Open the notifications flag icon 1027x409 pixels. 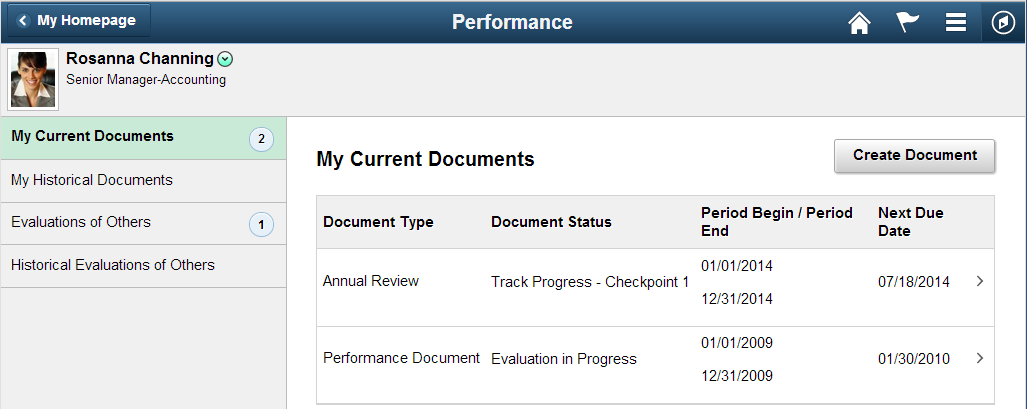pos(907,22)
